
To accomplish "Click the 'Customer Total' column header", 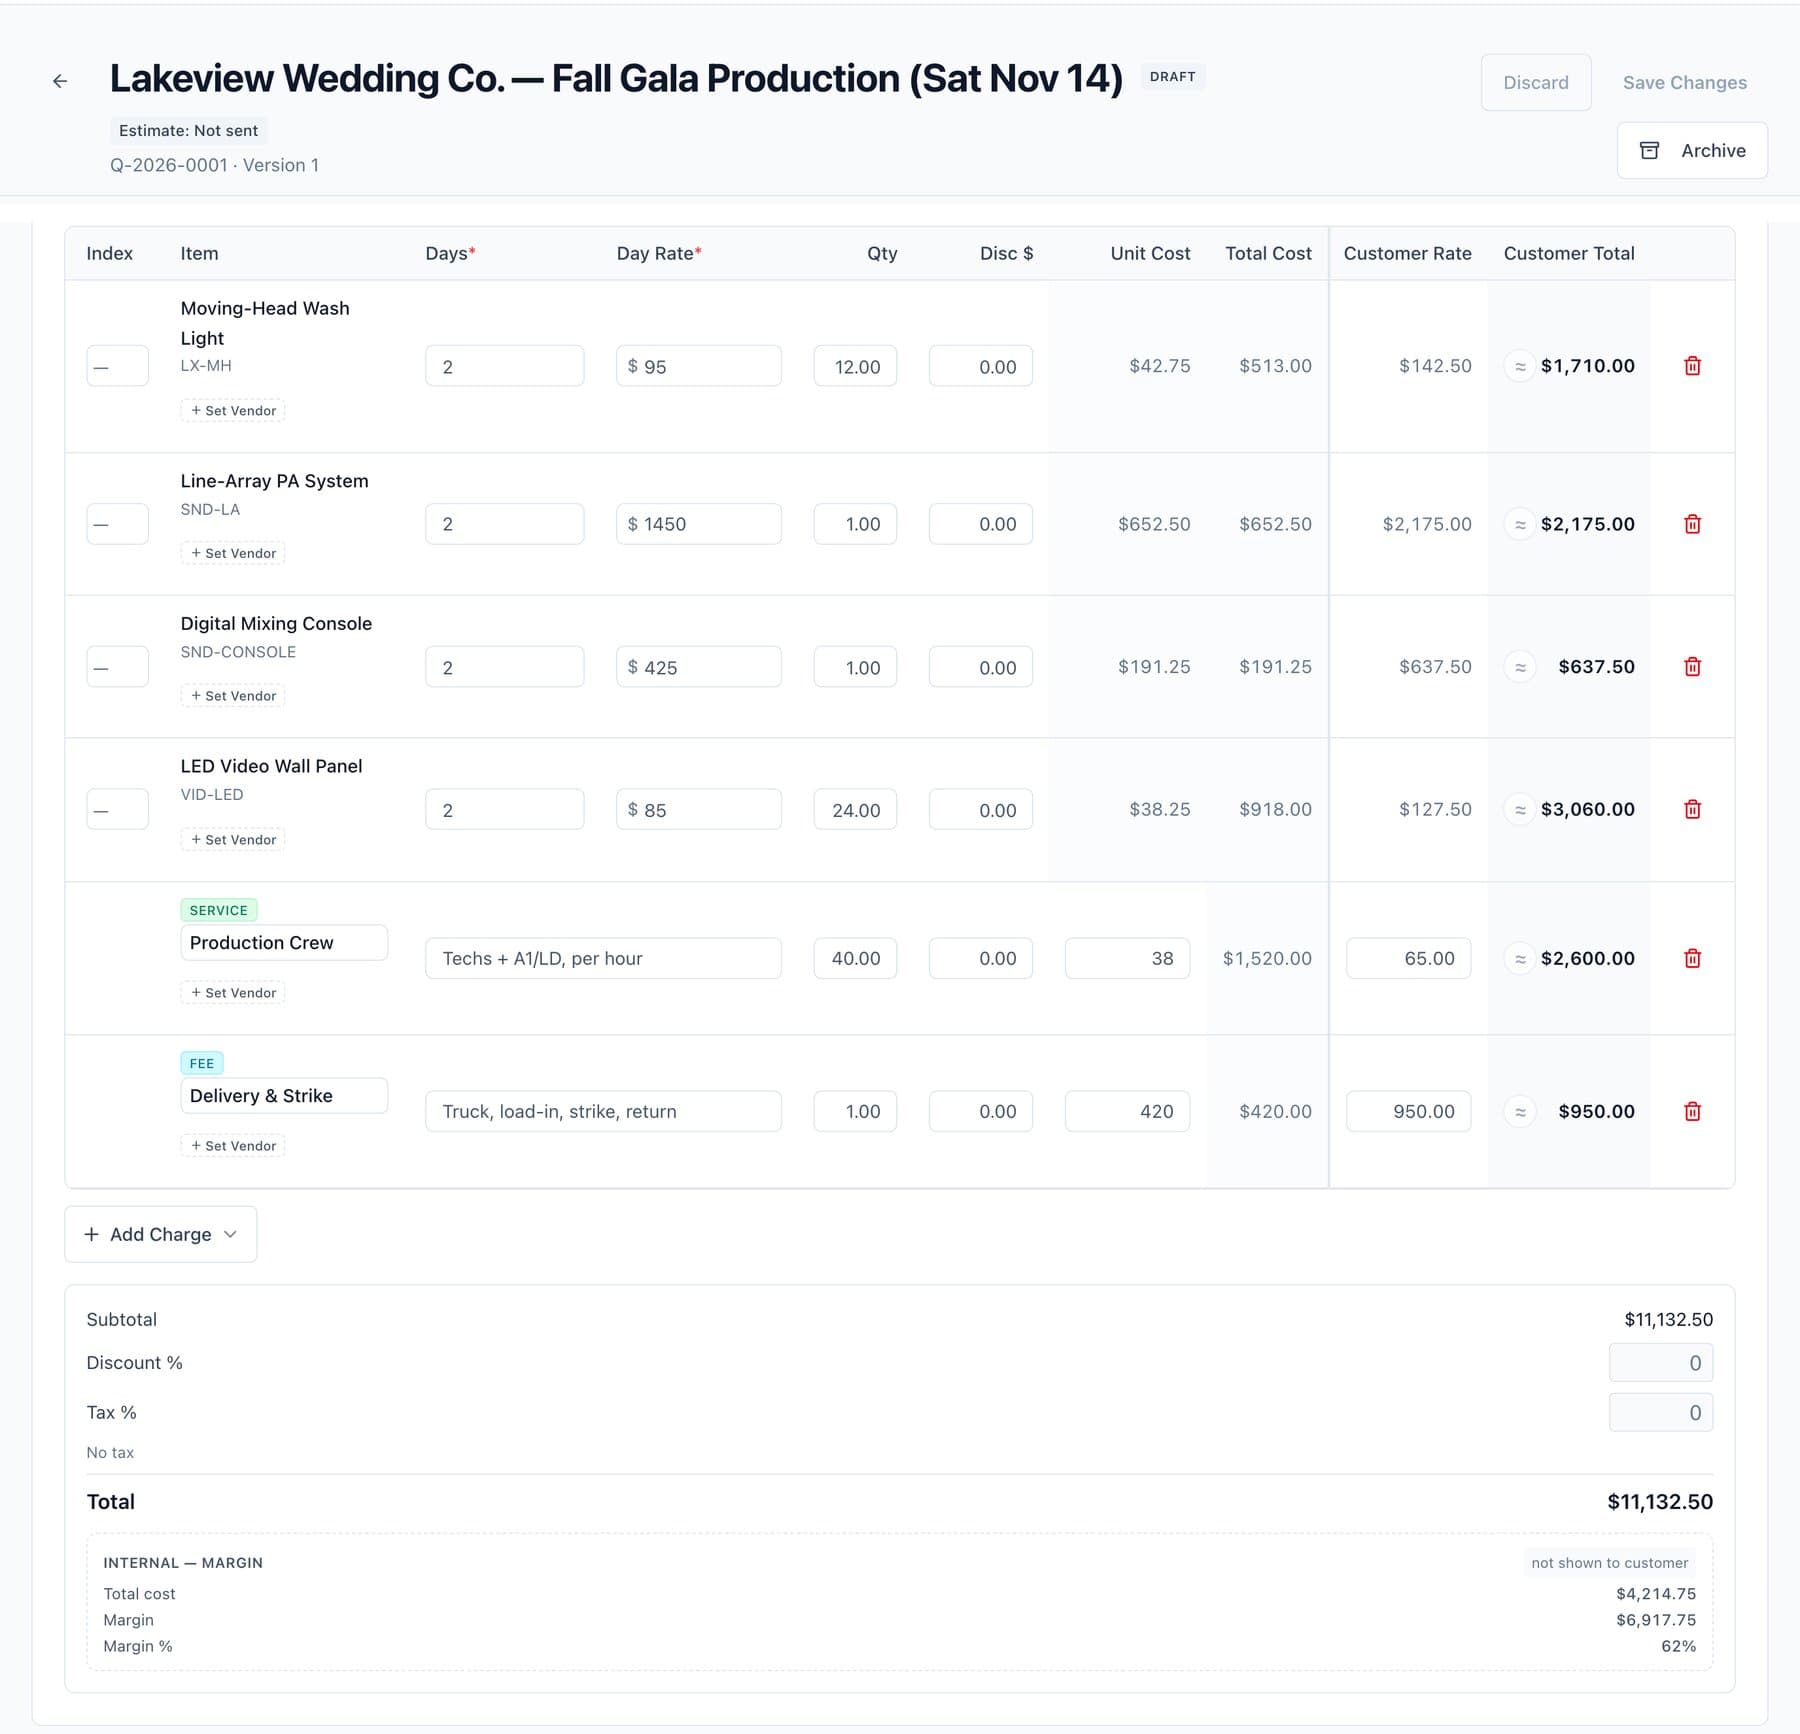I will click(x=1568, y=253).
